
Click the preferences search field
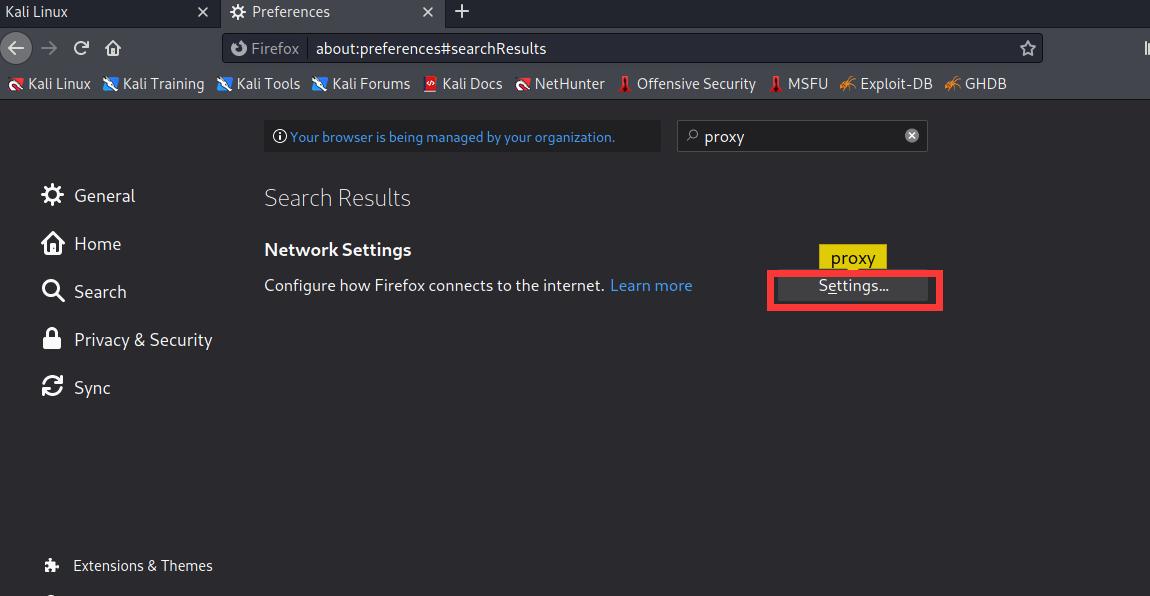pos(800,137)
